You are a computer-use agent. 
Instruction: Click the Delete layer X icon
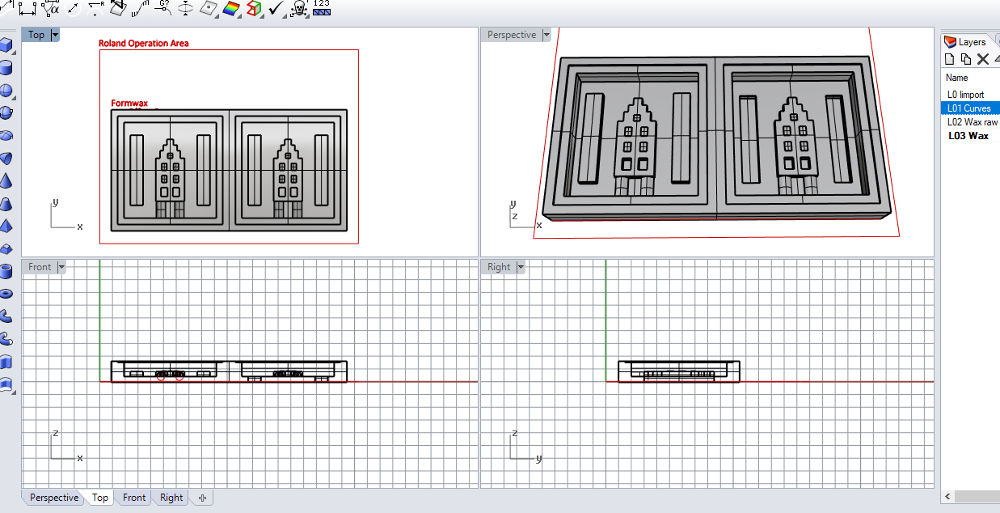(983, 59)
